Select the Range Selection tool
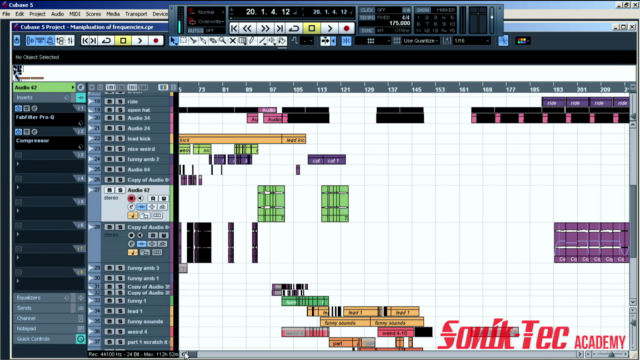Image resolution: width=640 pixels, height=360 pixels. 184,41
